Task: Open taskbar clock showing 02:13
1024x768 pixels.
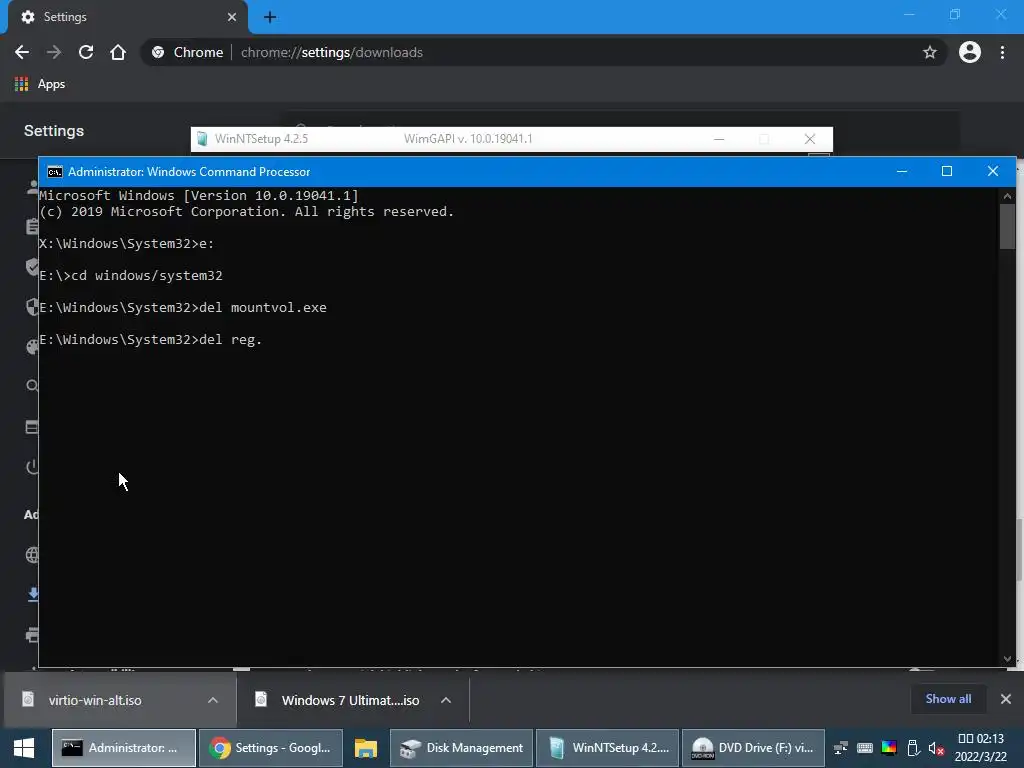Action: click(981, 748)
